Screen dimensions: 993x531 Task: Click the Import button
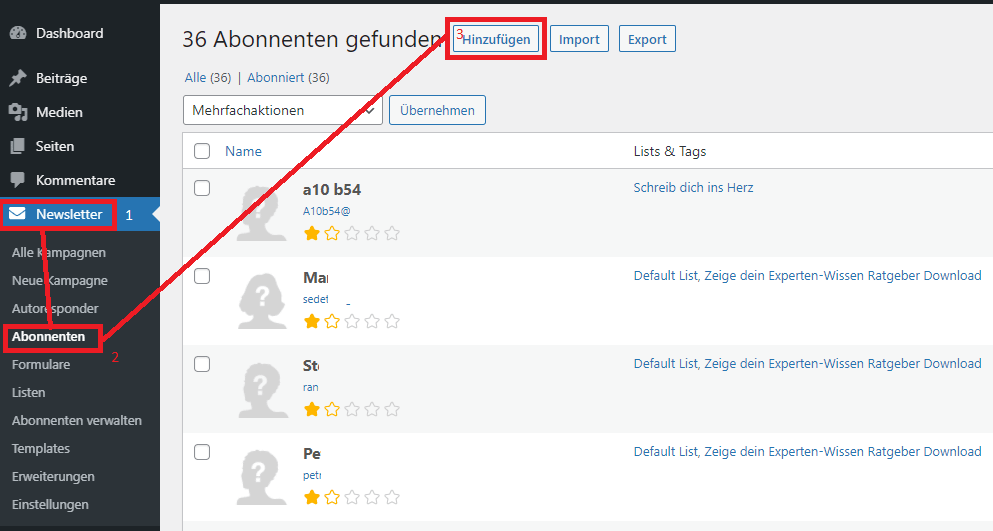point(579,39)
